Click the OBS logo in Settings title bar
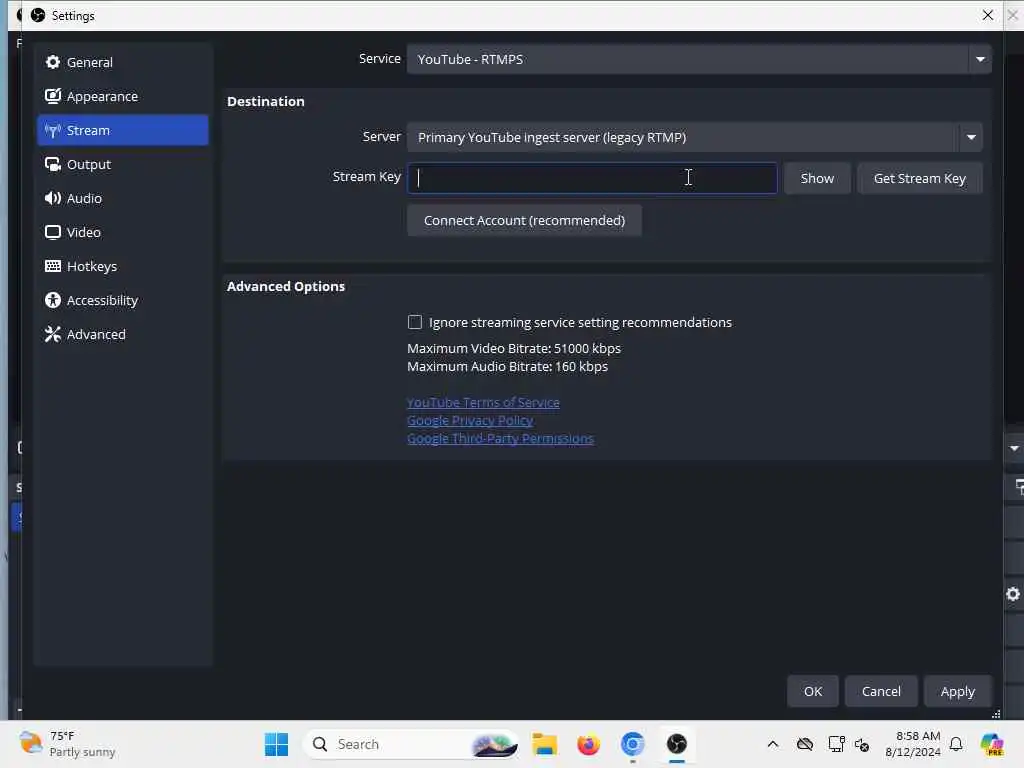The height and width of the screenshot is (768, 1024). [38, 15]
